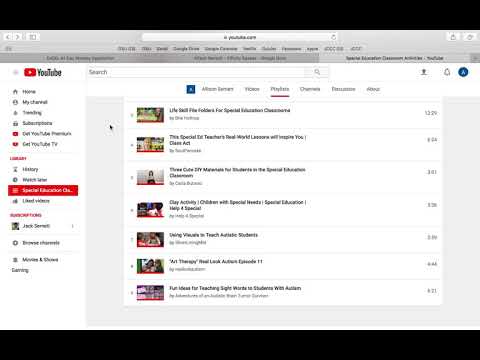This screenshot has width=480, height=360.
Task: Open Get YouTube TV
Action: (40, 144)
